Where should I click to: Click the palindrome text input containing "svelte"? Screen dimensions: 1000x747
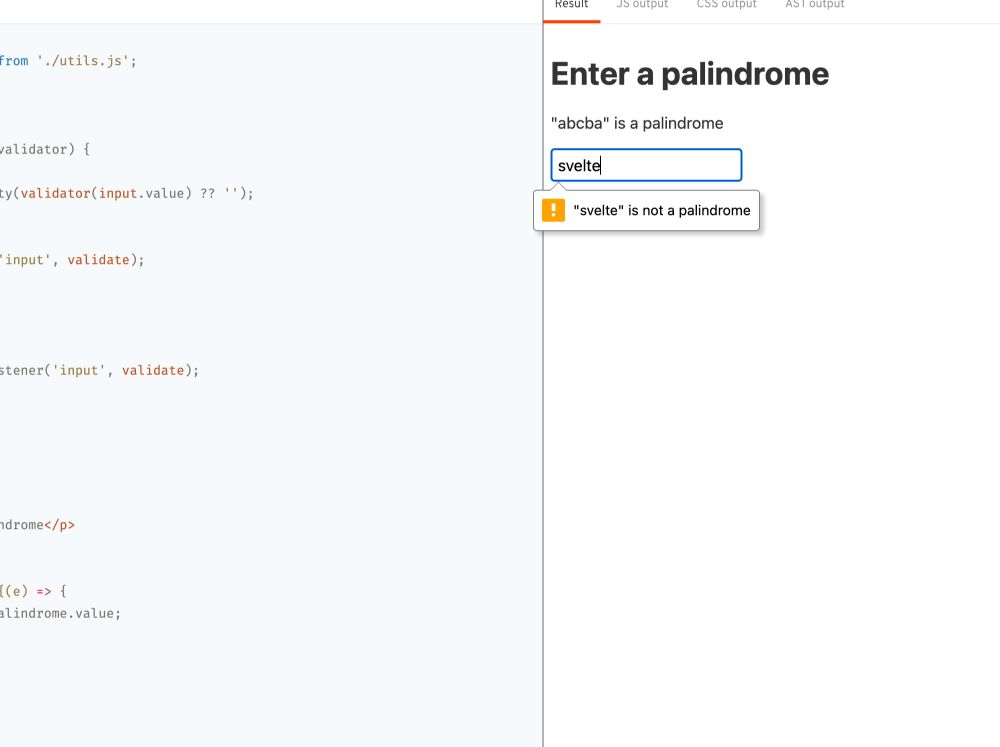tap(646, 165)
